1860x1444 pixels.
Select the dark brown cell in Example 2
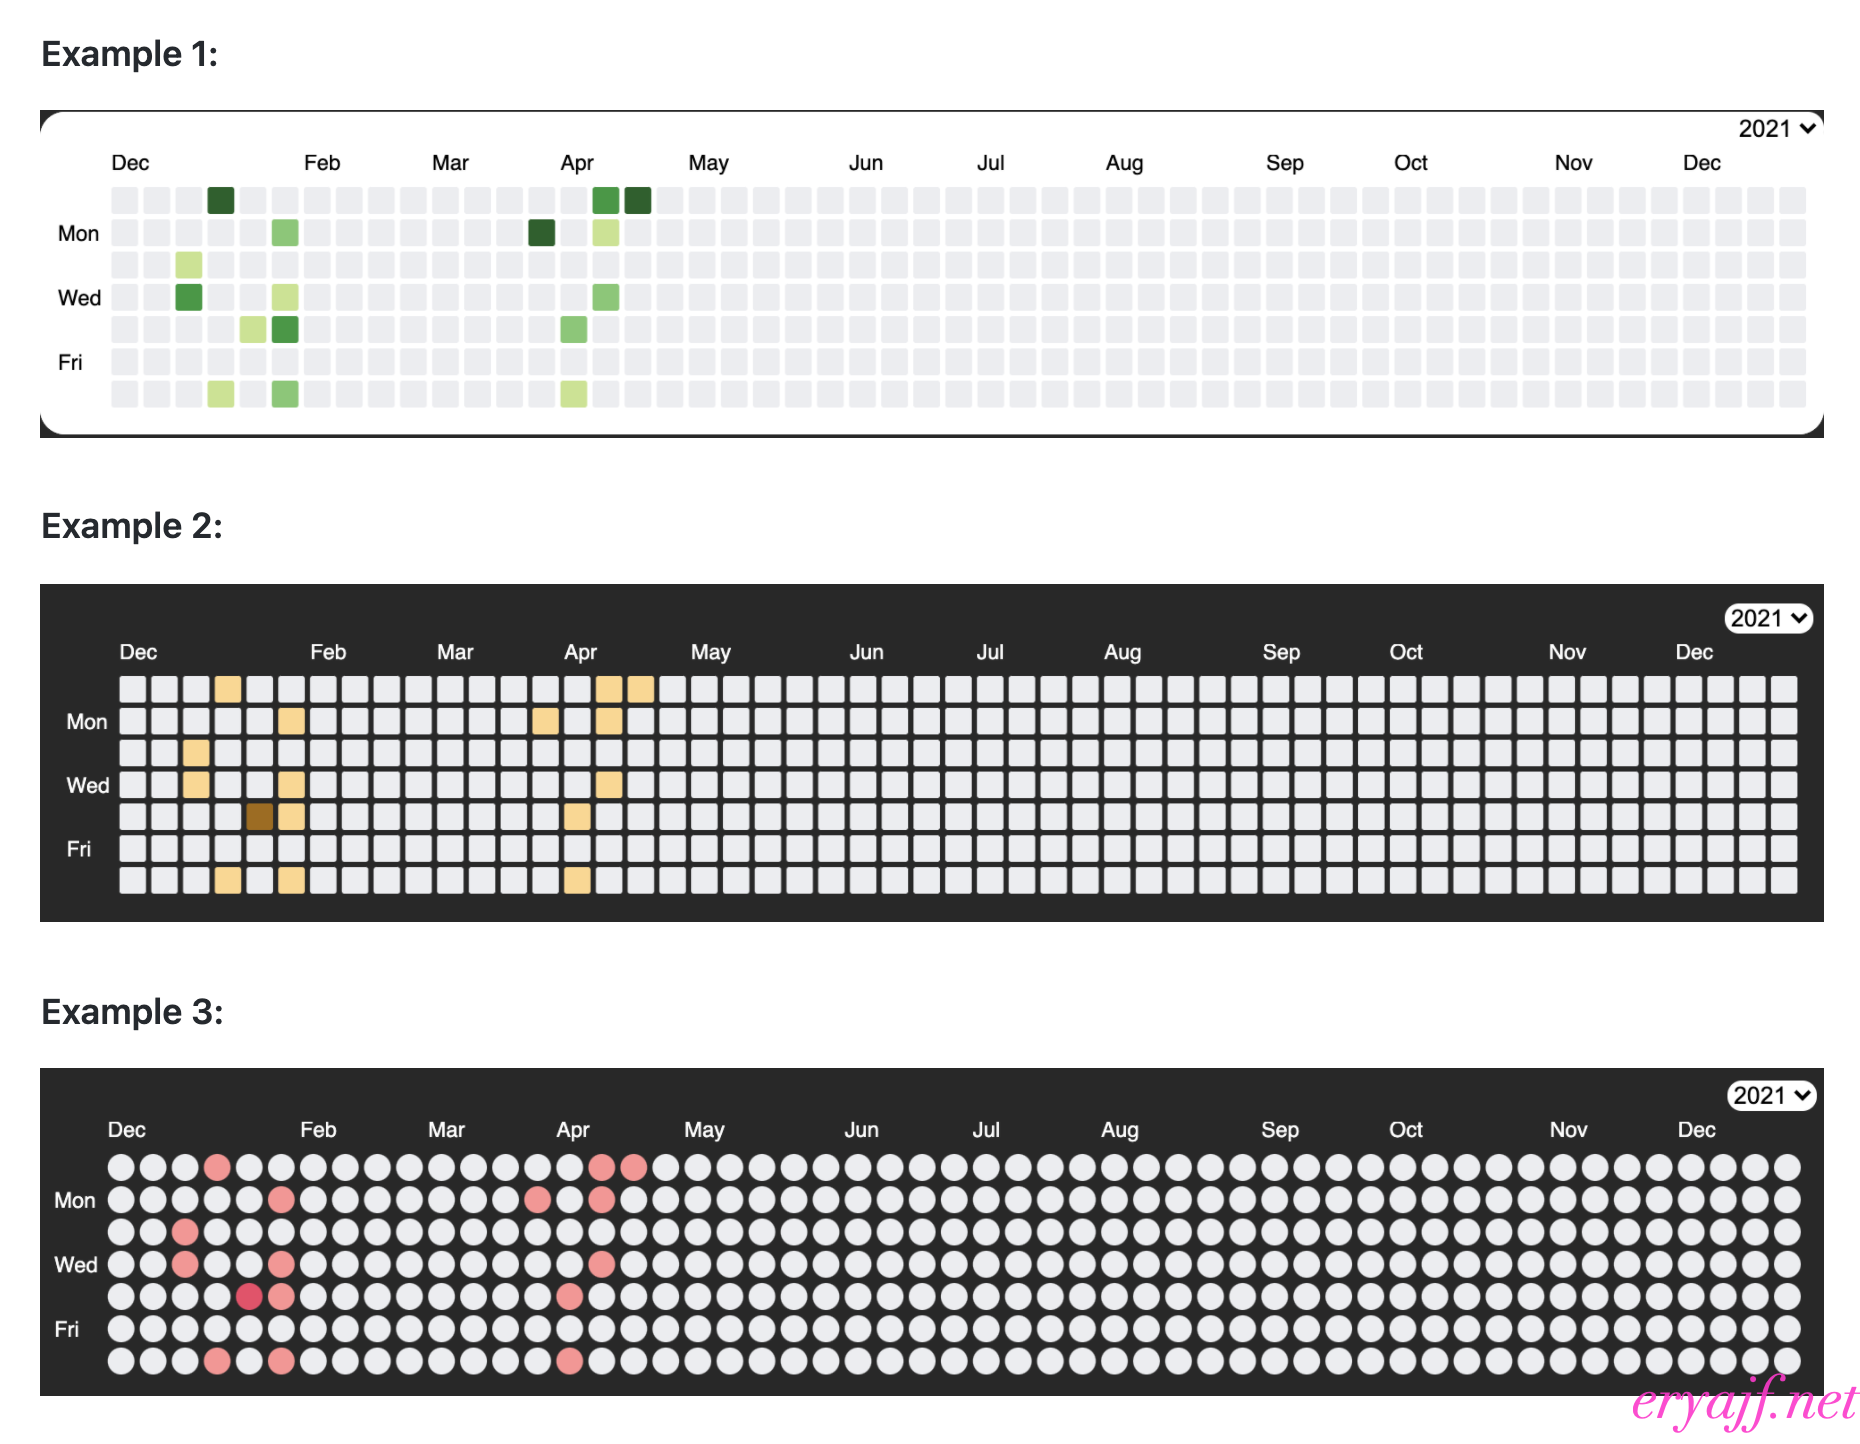click(x=260, y=817)
